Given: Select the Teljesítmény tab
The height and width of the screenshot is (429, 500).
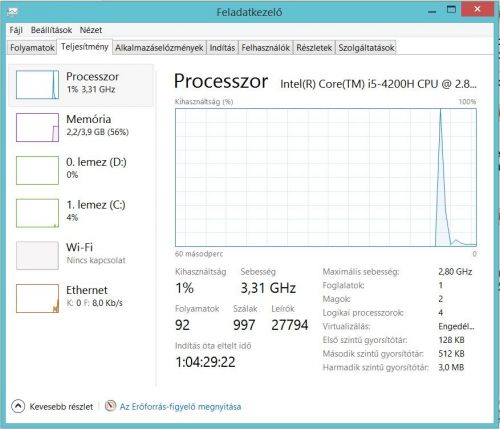Looking at the screenshot, I should [x=85, y=47].
